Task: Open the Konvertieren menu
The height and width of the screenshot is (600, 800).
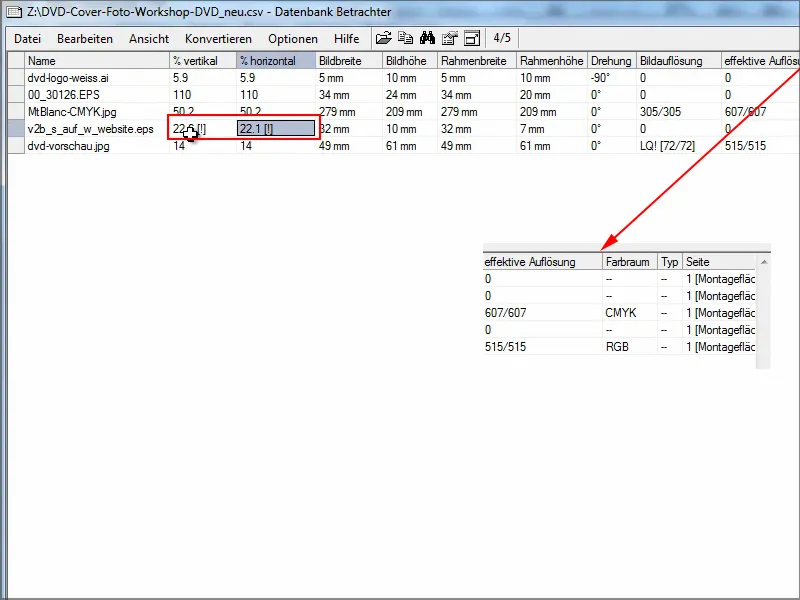Action: (218, 39)
